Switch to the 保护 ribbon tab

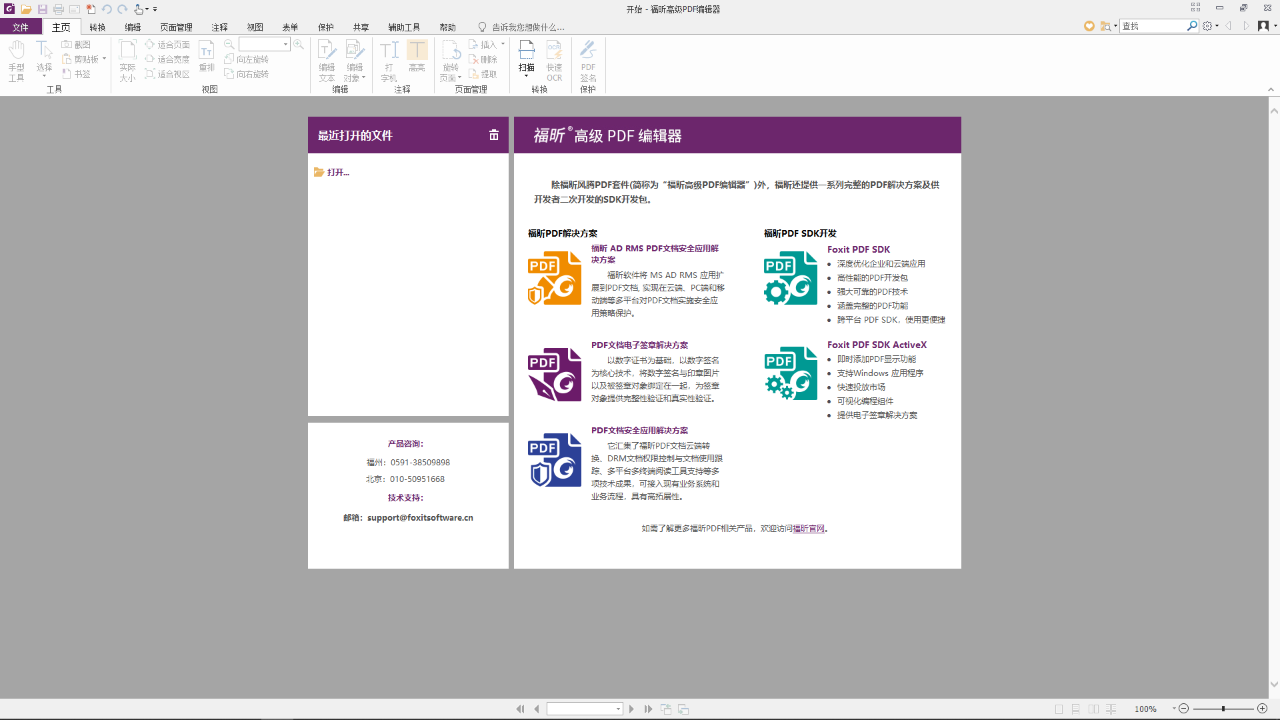point(326,27)
